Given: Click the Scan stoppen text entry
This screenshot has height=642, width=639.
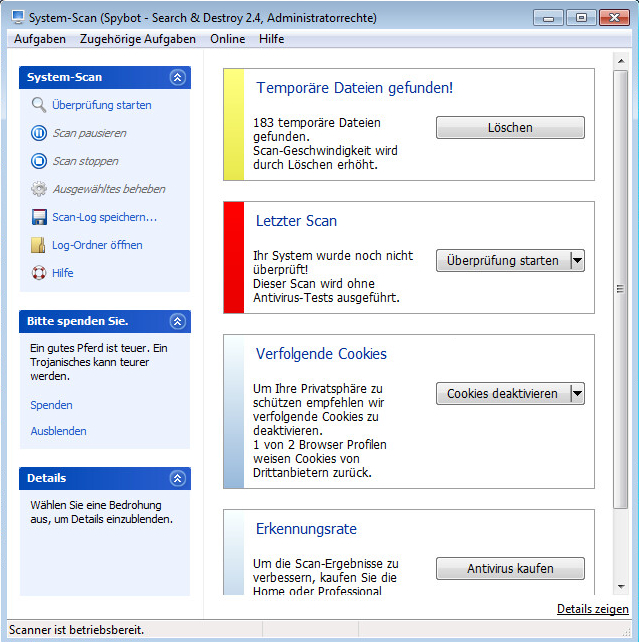Looking at the screenshot, I should 85,161.
